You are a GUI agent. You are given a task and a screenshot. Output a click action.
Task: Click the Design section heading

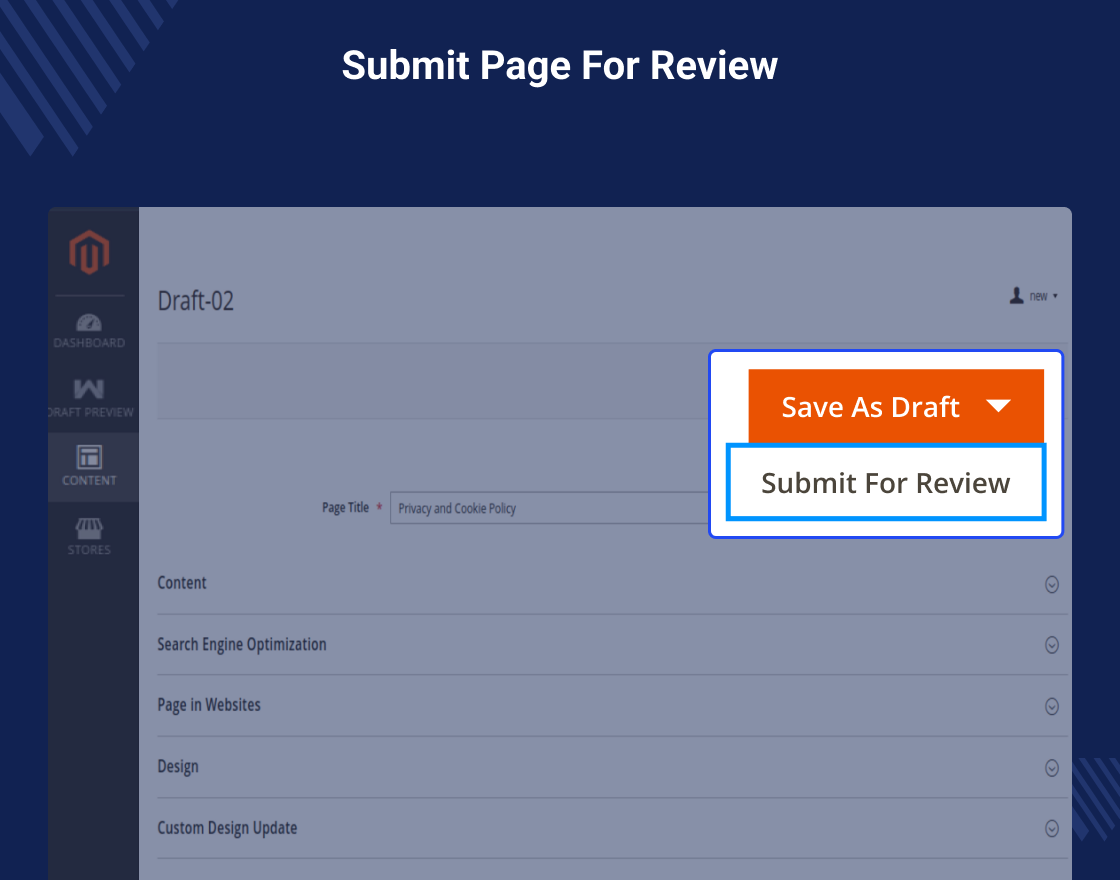(x=178, y=766)
